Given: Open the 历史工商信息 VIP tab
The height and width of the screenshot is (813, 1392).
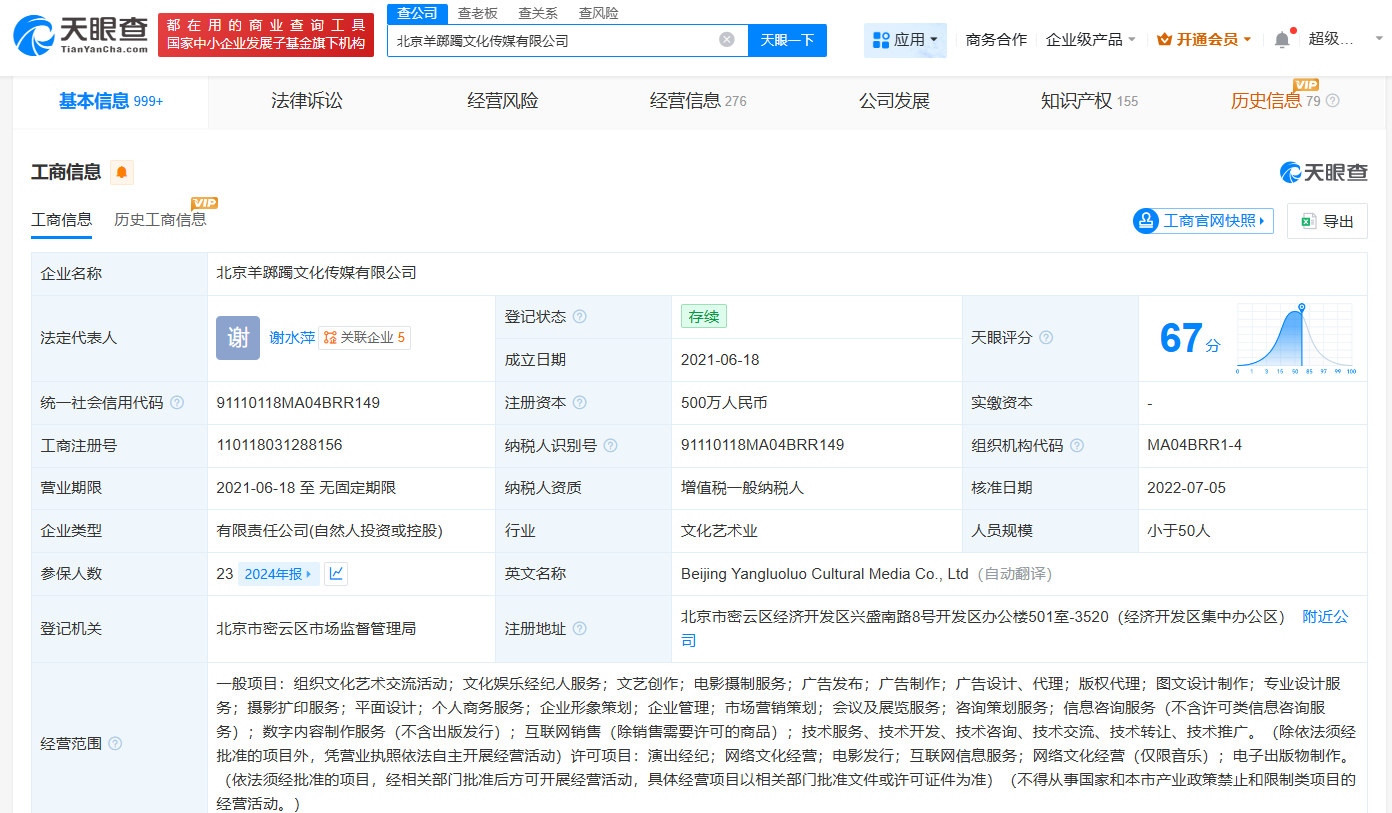Looking at the screenshot, I should click(x=160, y=219).
